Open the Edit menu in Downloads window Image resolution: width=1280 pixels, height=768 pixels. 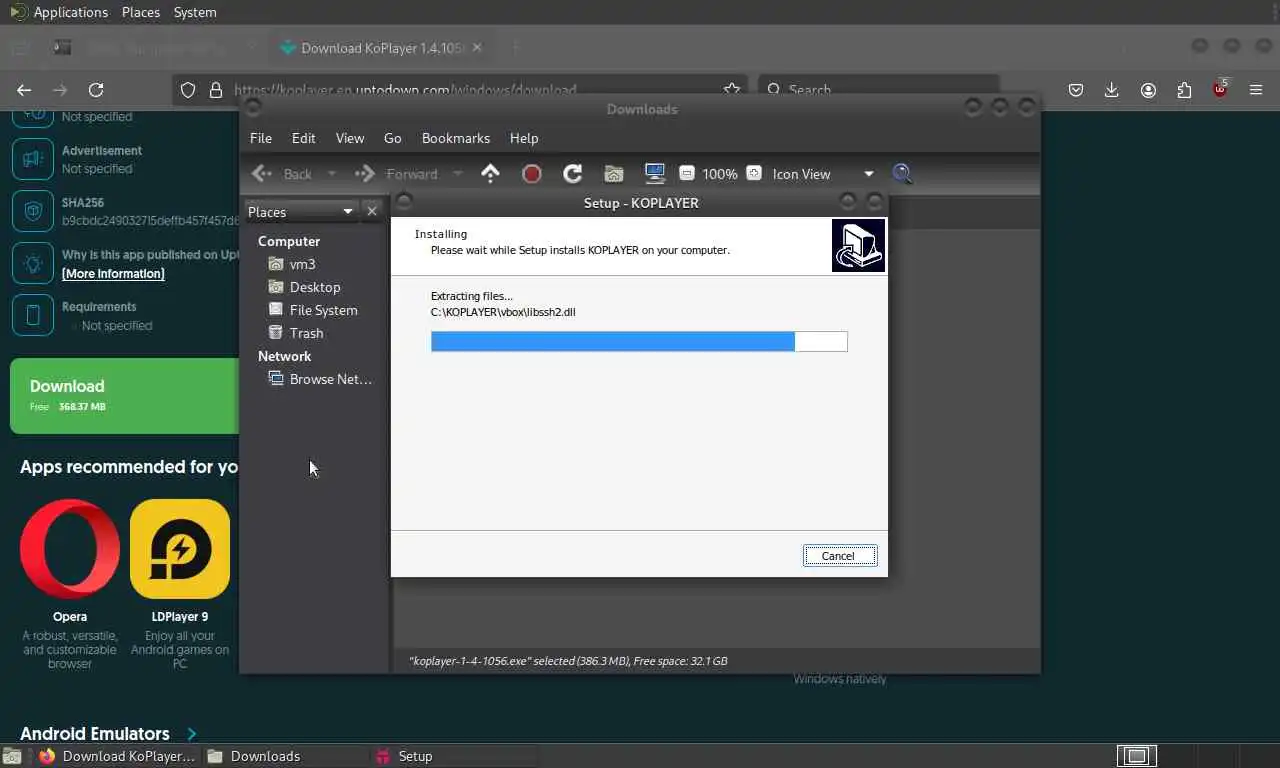(x=303, y=138)
